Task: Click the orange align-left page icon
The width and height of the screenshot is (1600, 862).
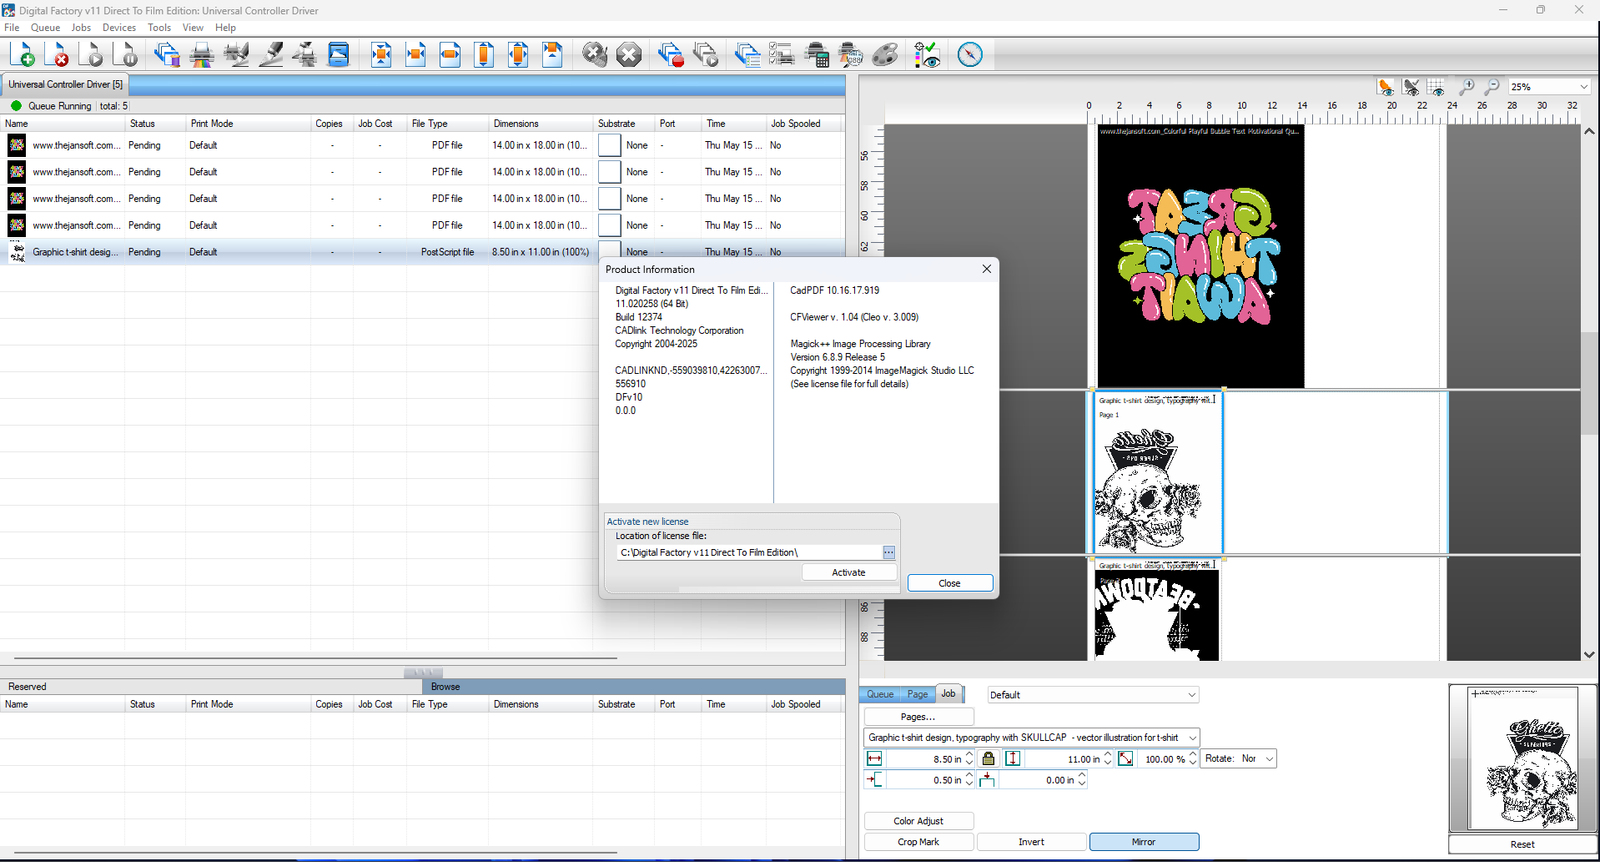Action: [x=416, y=55]
